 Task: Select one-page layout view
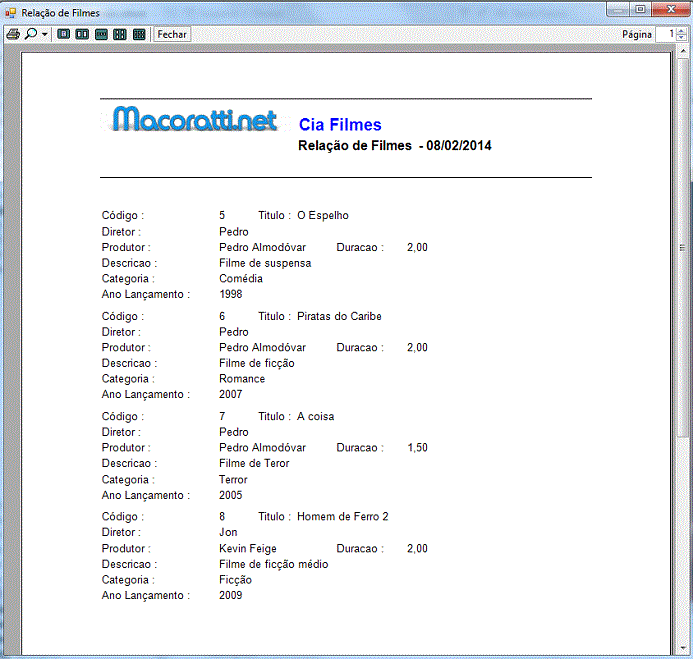pyautogui.click(x=64, y=34)
